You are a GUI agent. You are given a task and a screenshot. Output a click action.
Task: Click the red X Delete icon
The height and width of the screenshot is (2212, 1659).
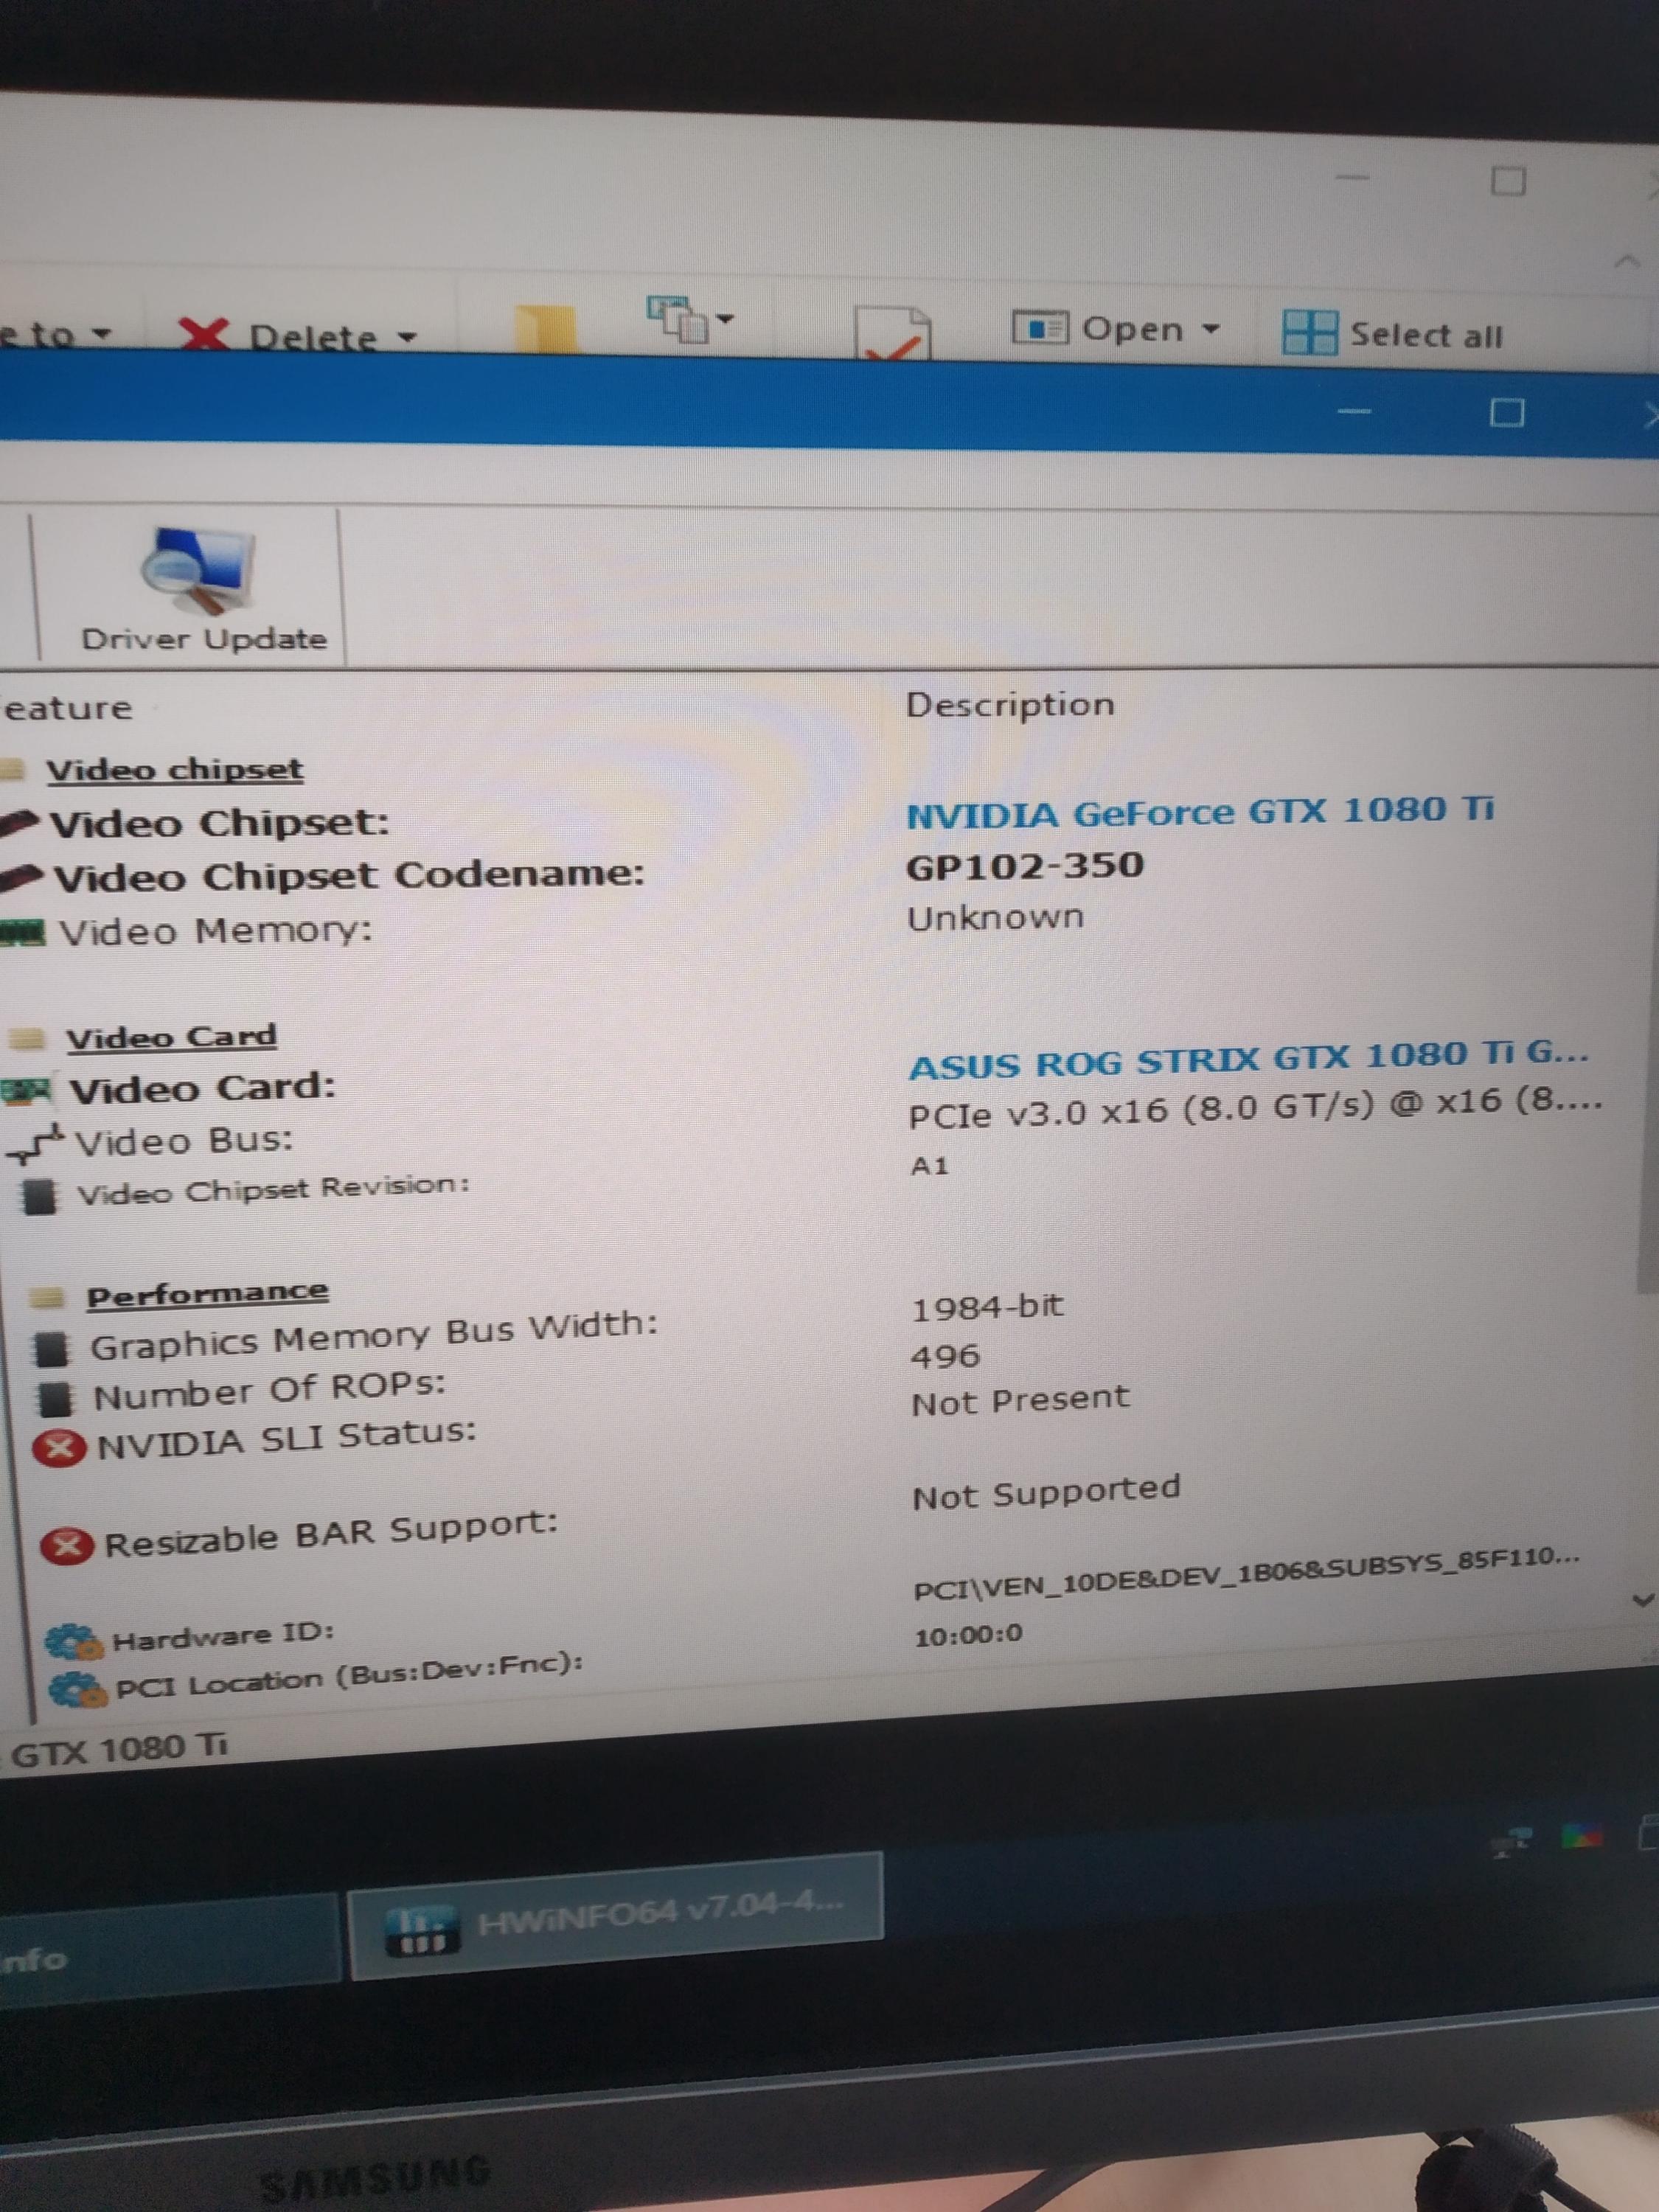coord(203,335)
